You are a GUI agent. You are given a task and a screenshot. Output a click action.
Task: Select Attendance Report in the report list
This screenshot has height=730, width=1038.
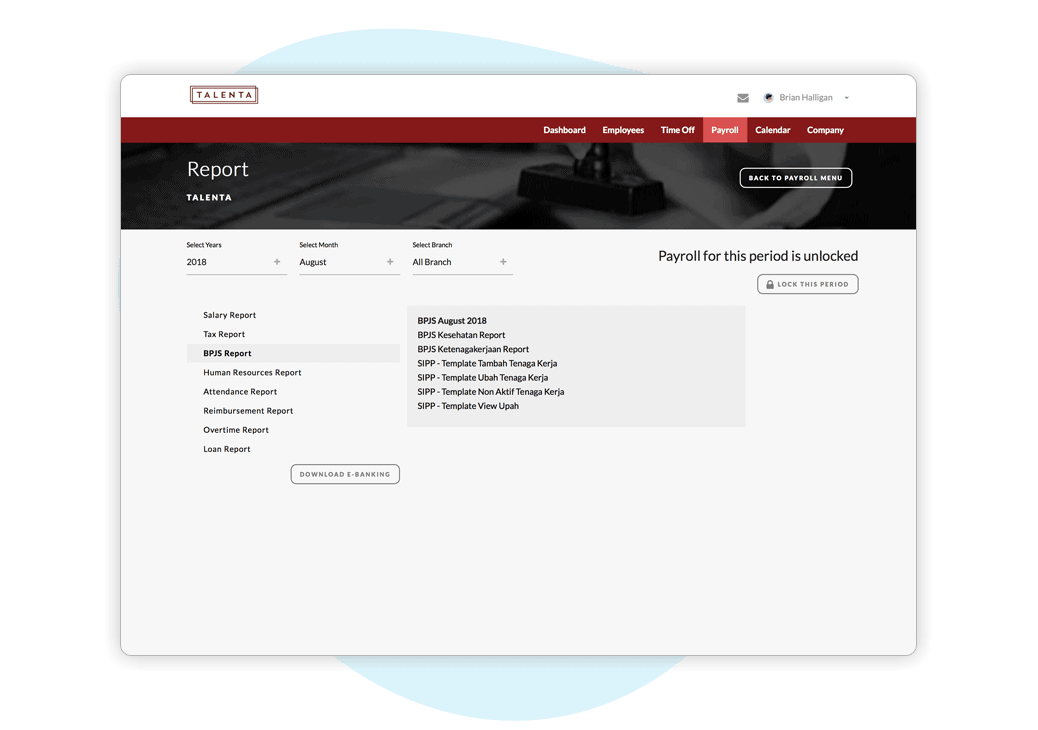click(x=240, y=392)
